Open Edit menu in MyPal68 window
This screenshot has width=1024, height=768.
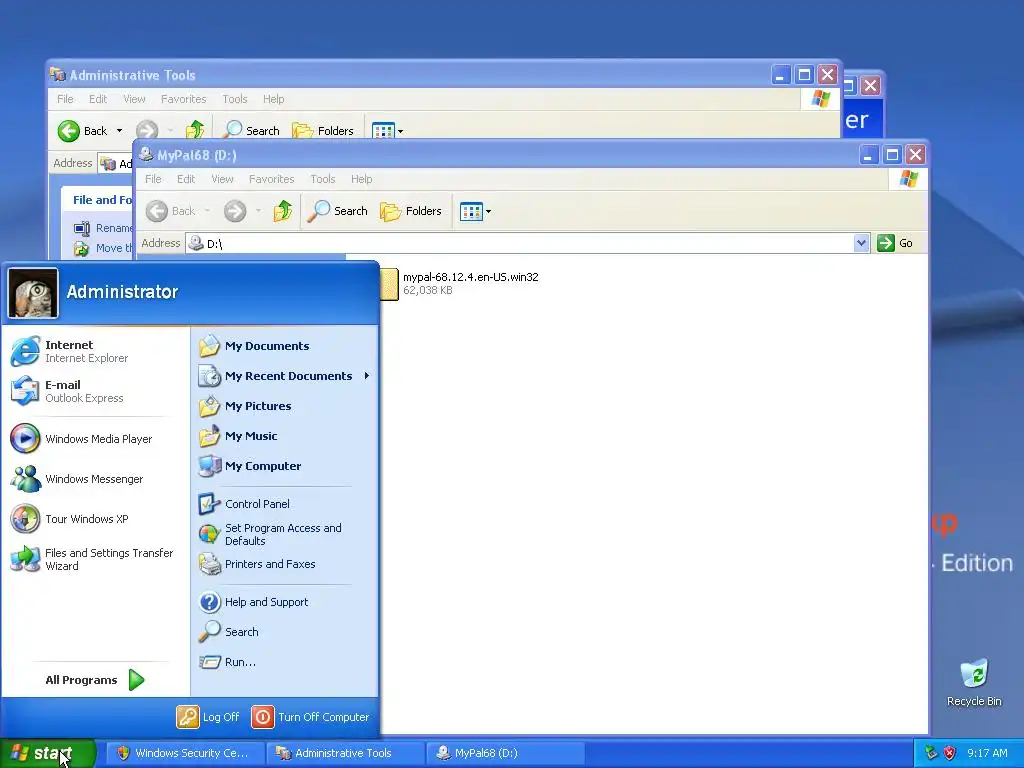click(186, 179)
